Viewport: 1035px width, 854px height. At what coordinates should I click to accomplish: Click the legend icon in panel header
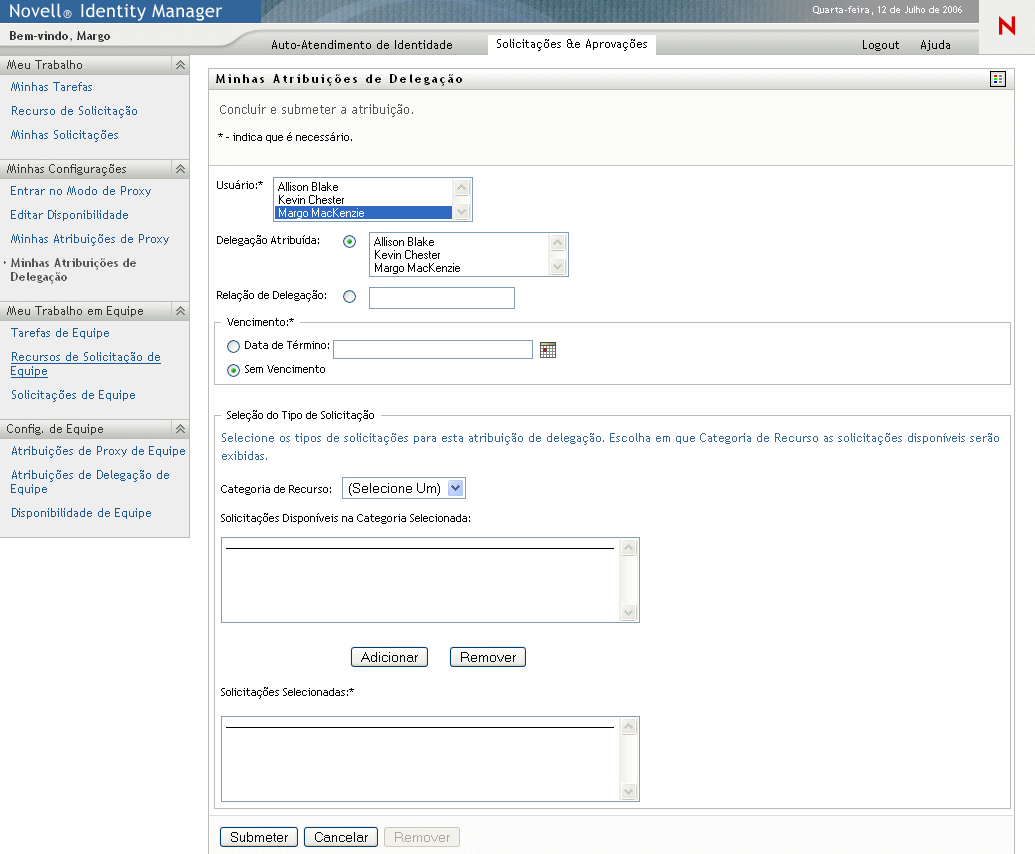point(997,79)
